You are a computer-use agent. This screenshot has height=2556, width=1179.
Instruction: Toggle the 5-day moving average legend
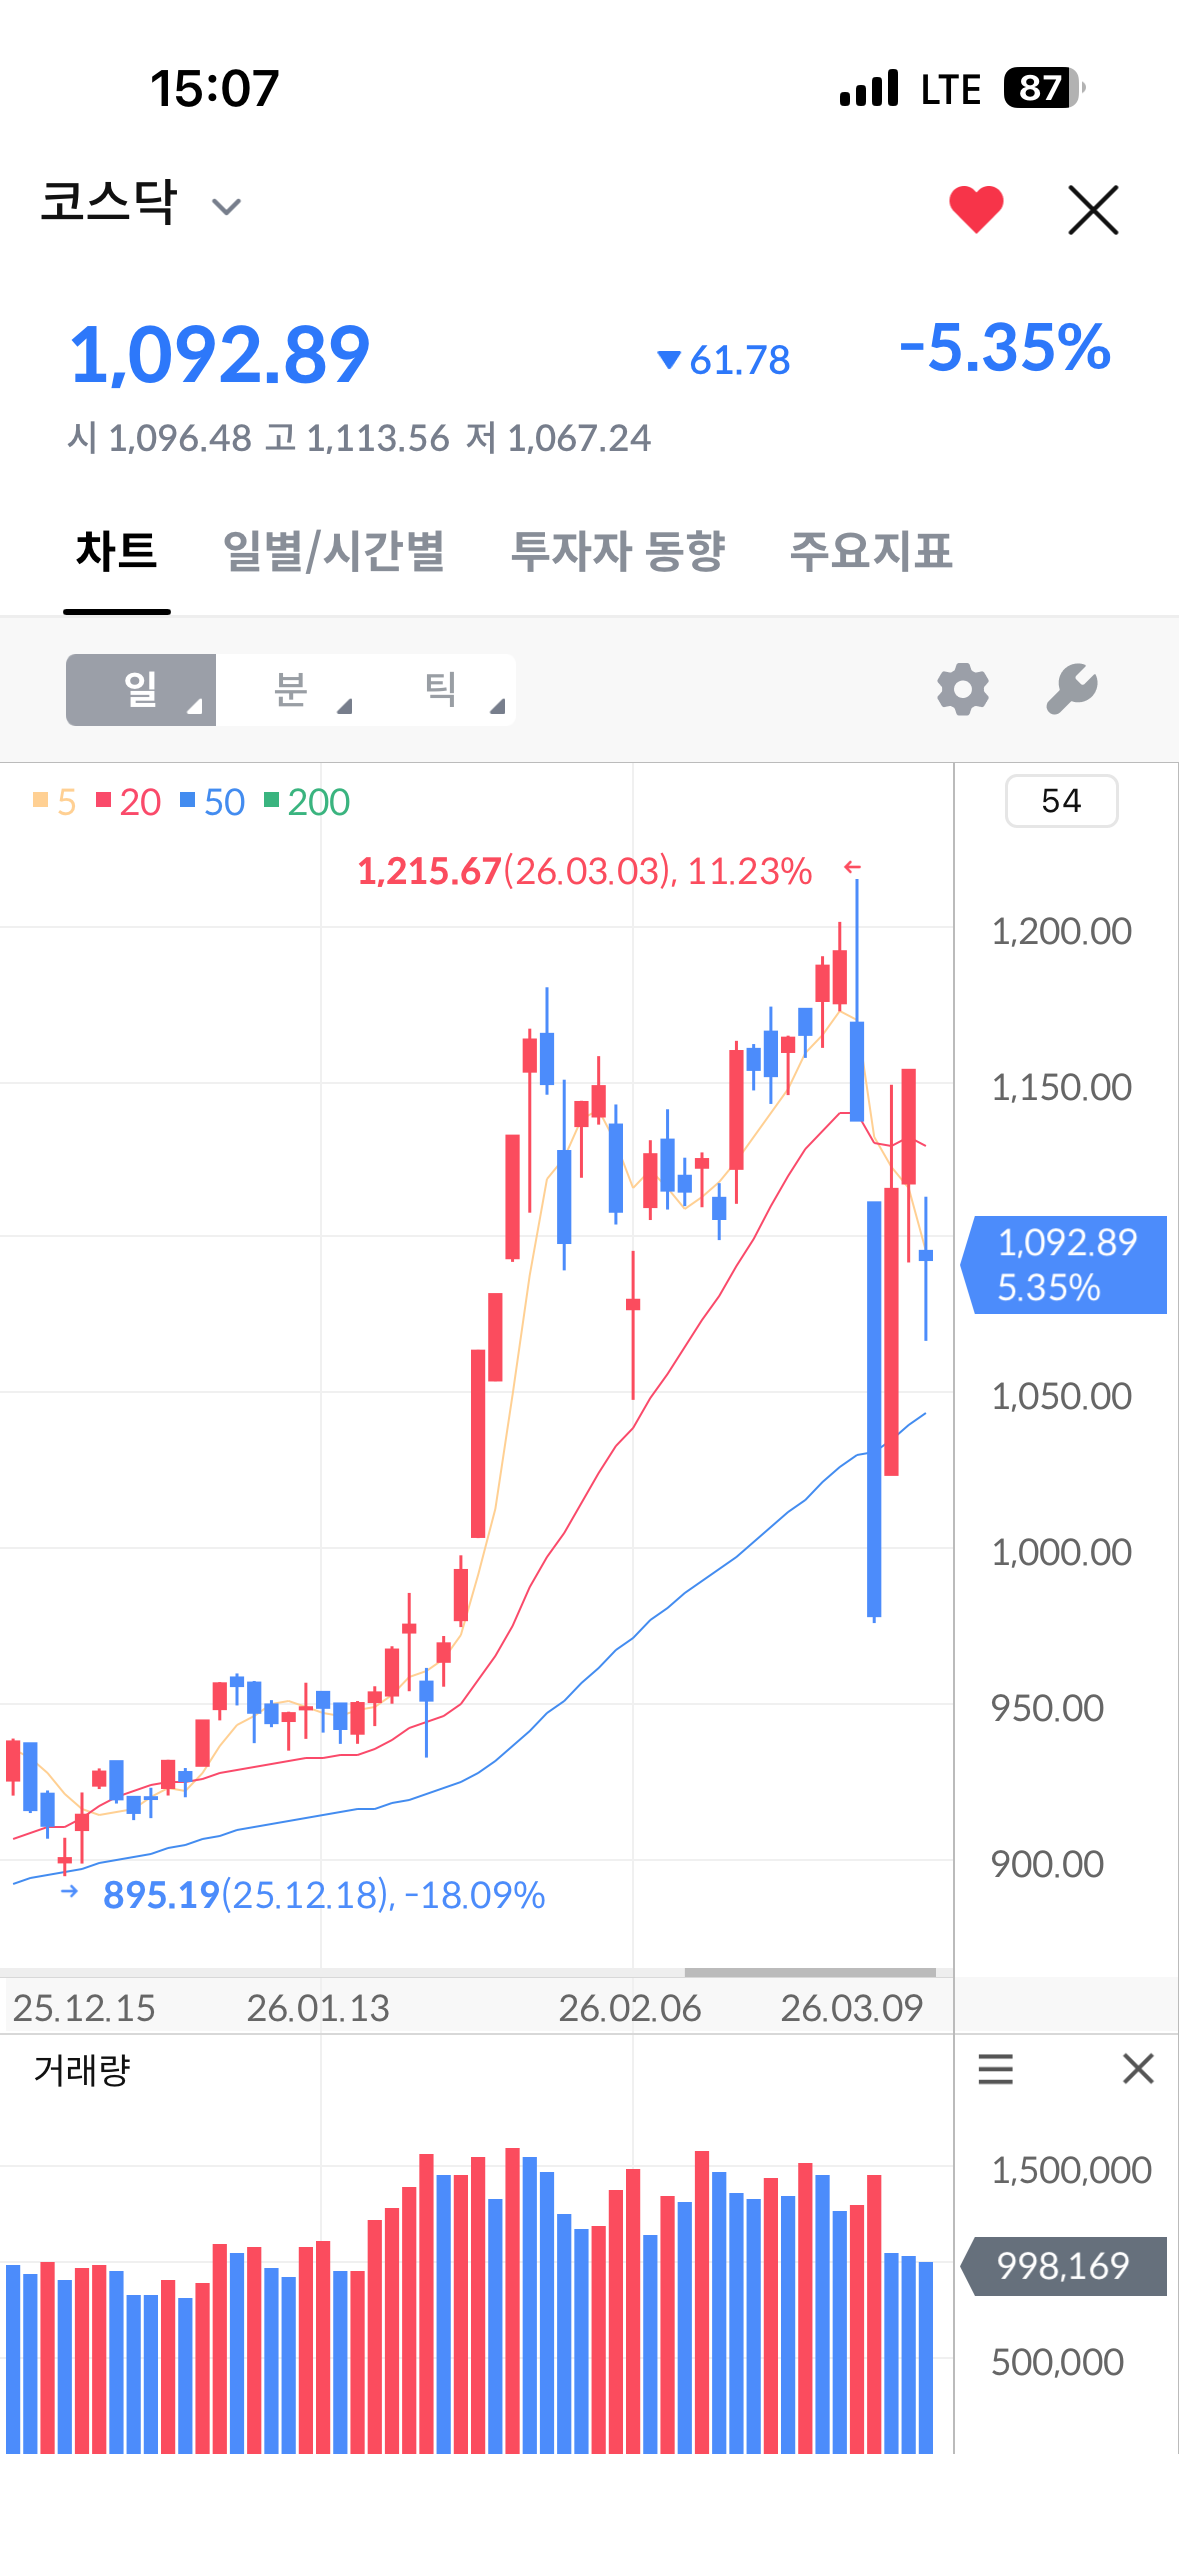pyautogui.click(x=55, y=802)
